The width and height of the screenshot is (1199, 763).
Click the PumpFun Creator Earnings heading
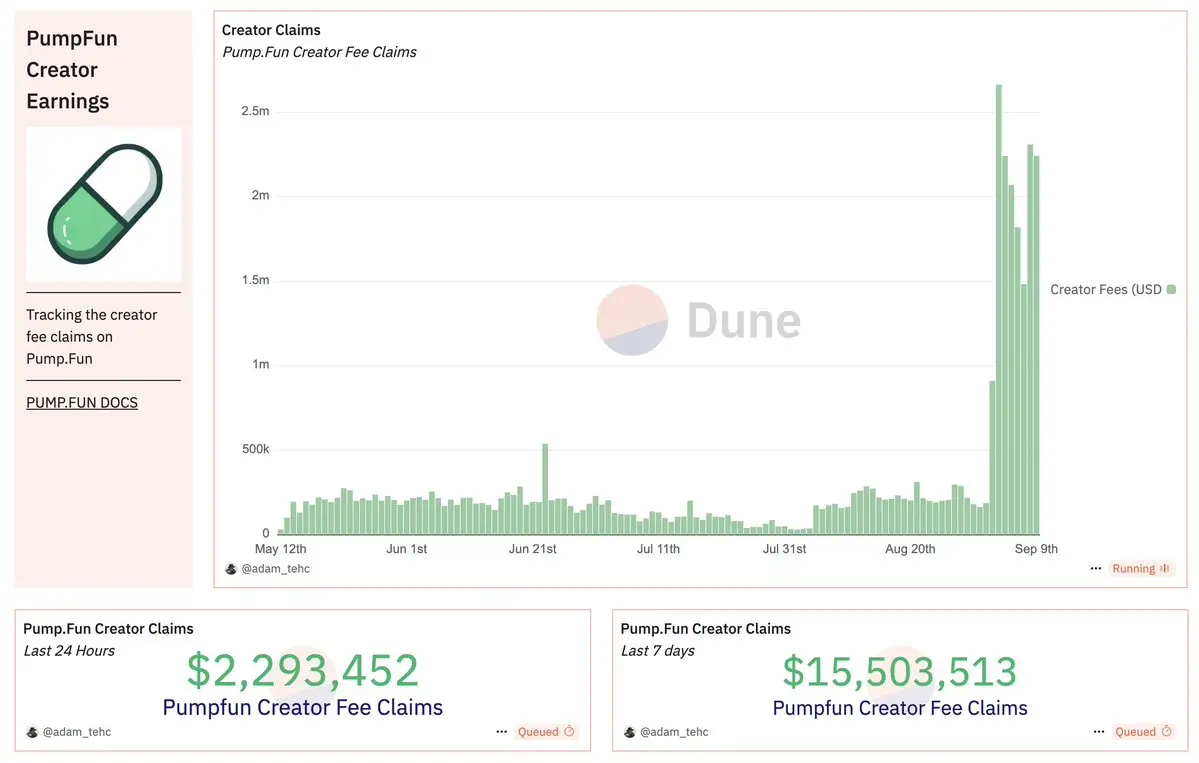tap(72, 70)
